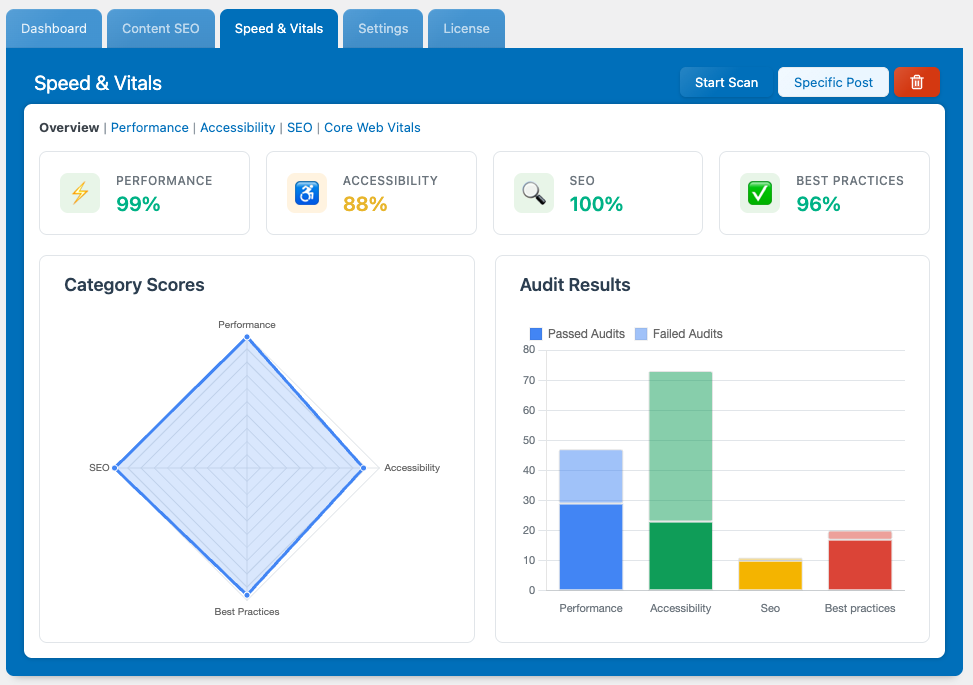The height and width of the screenshot is (685, 973).
Task: Go to the License tab
Action: pyautogui.click(x=466, y=28)
